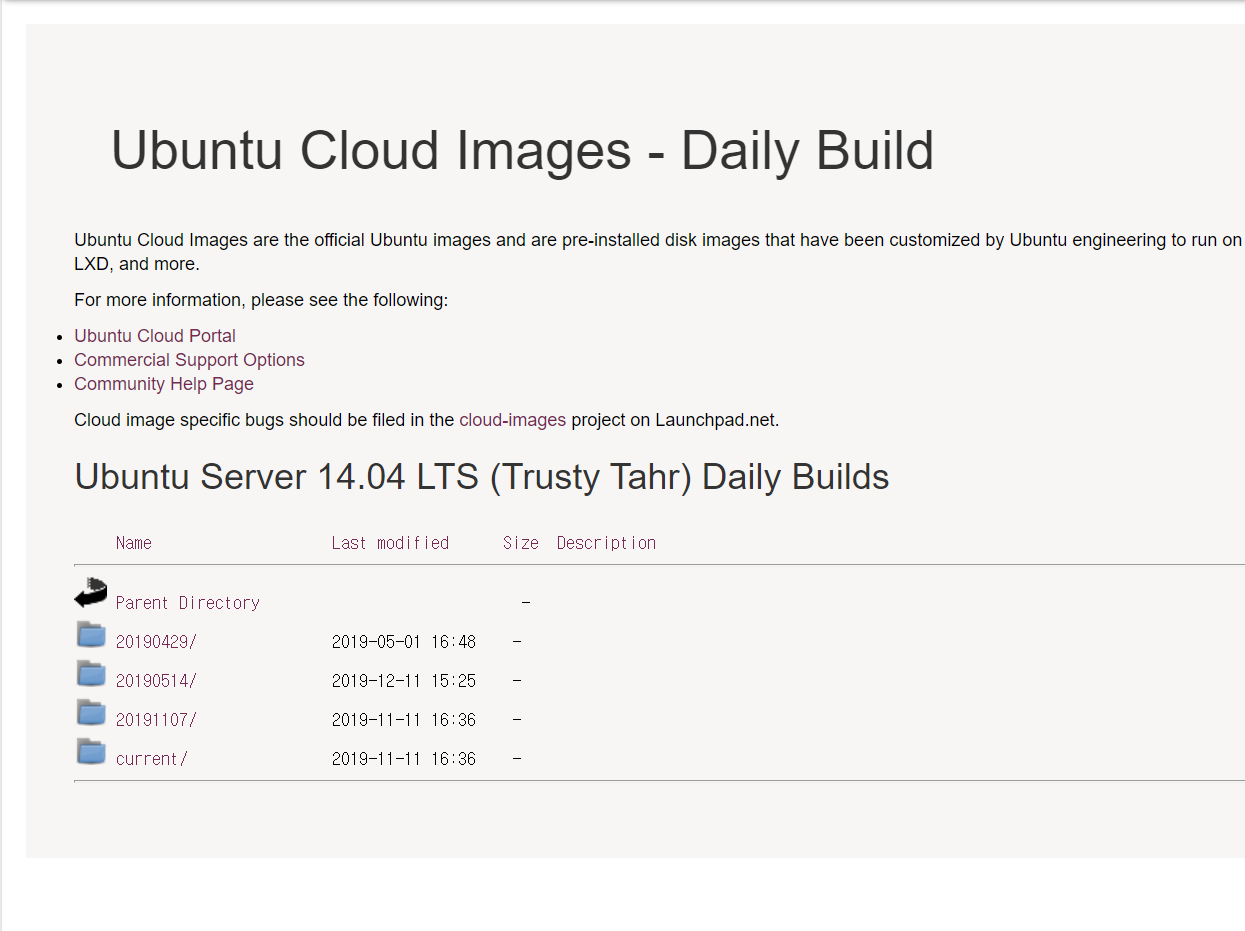Screen dimensions: 1245x931
Task: Sort listing by Description column header
Action: [x=606, y=543]
